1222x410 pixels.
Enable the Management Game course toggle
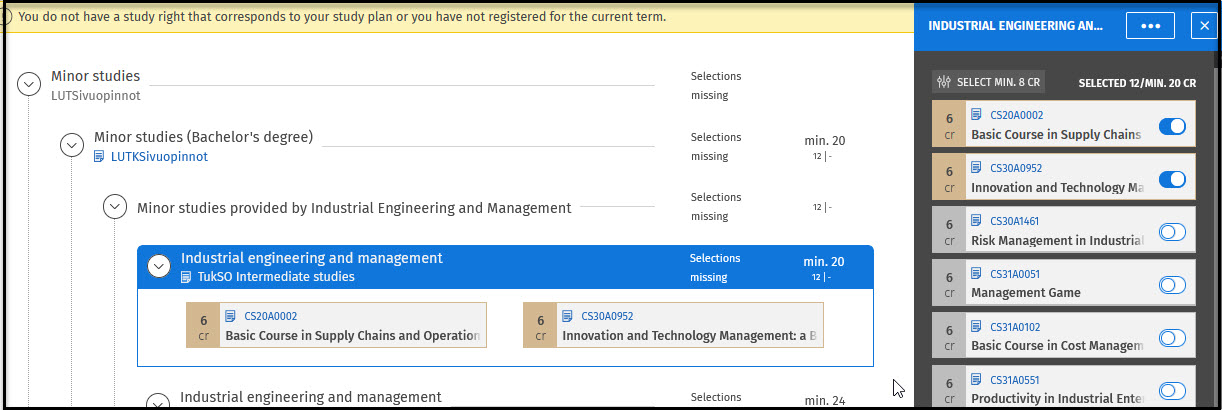[x=1172, y=285]
